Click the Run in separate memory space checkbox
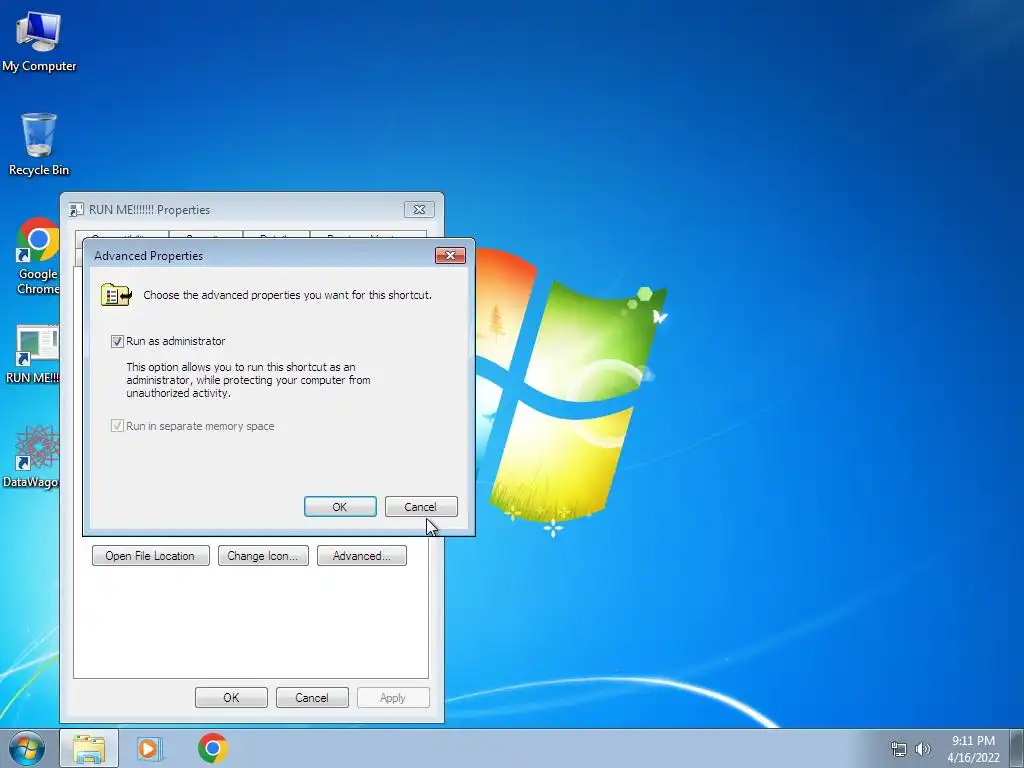 tap(117, 426)
